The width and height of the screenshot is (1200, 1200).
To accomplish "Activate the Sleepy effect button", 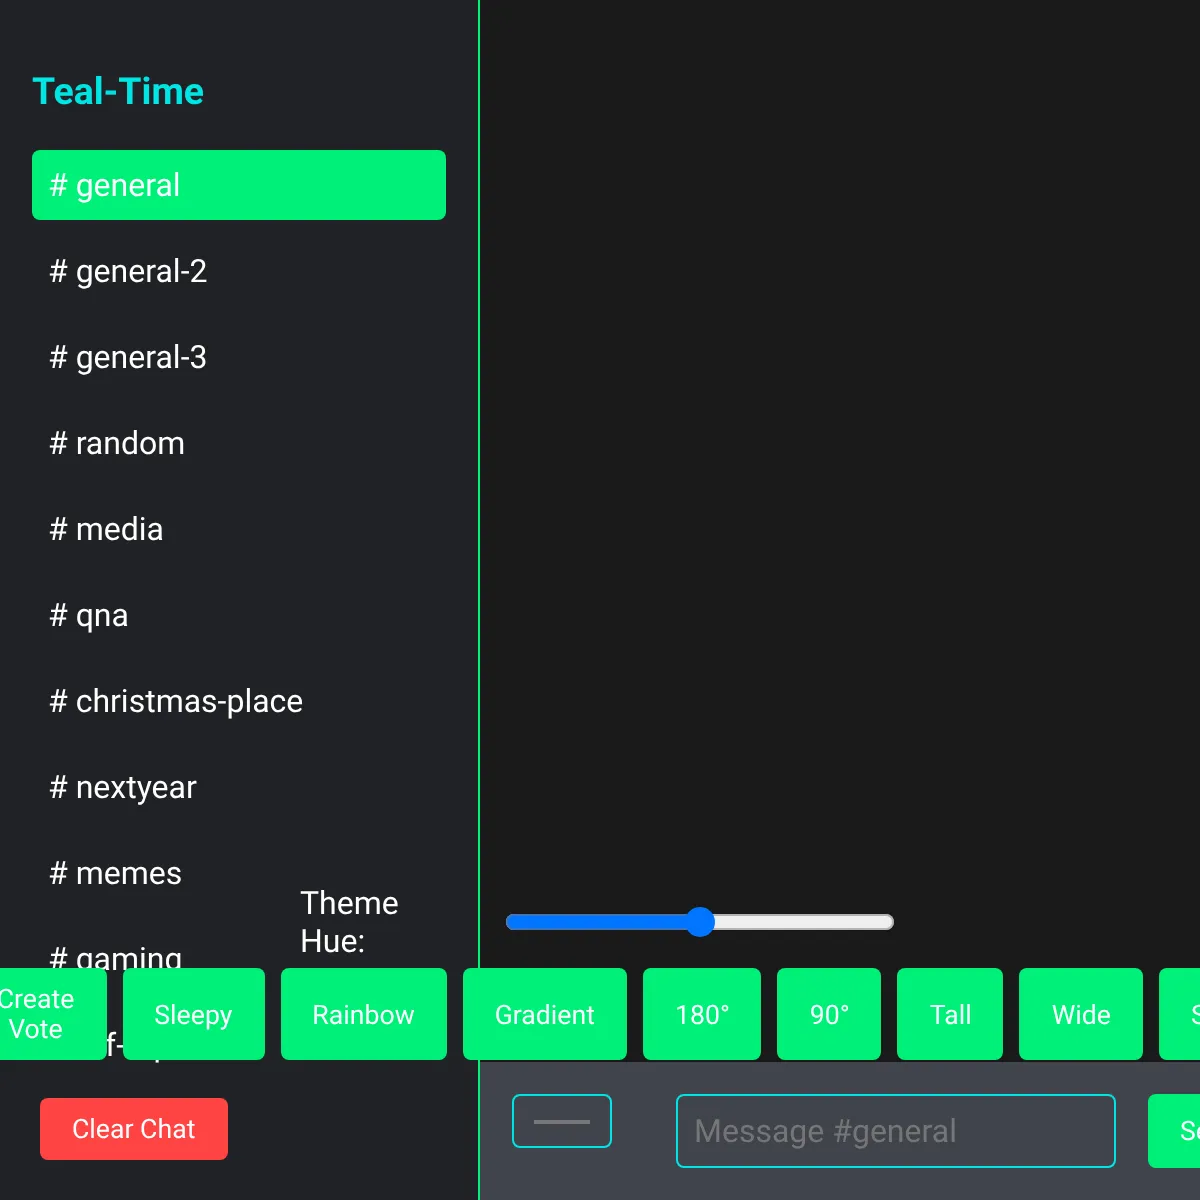I will [x=194, y=1014].
